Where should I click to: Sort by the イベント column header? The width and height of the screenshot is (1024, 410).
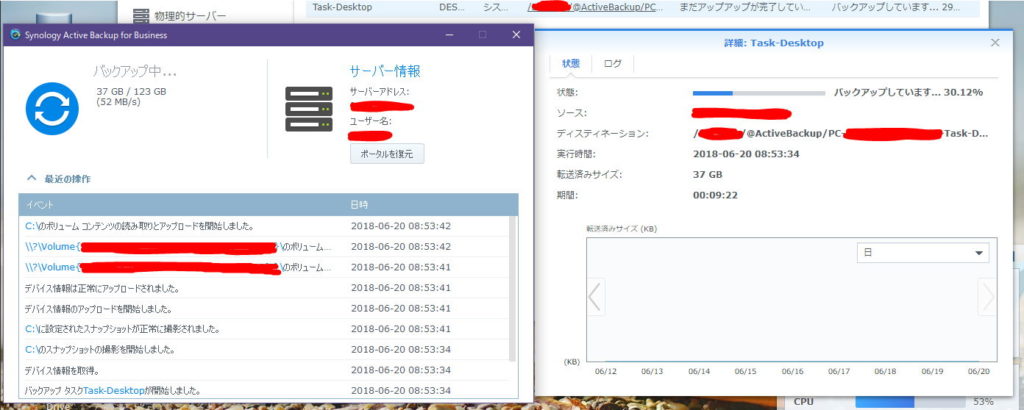coord(182,204)
